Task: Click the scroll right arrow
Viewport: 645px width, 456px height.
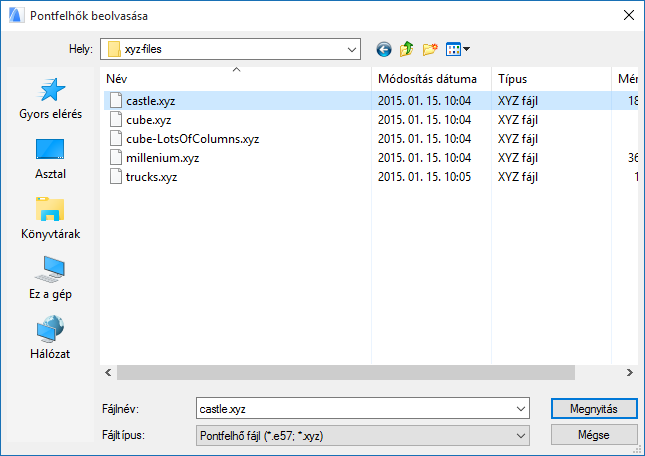Action: point(630,373)
